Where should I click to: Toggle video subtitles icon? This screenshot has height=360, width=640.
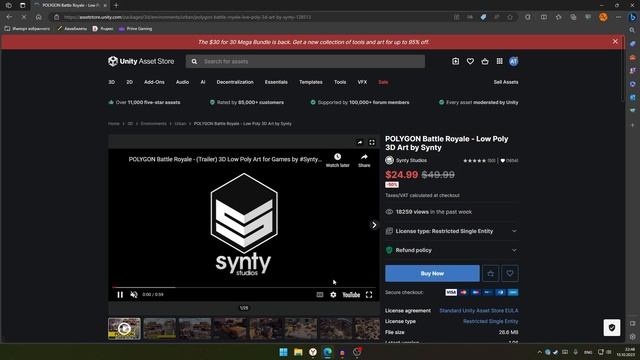pyautogui.click(x=320, y=295)
